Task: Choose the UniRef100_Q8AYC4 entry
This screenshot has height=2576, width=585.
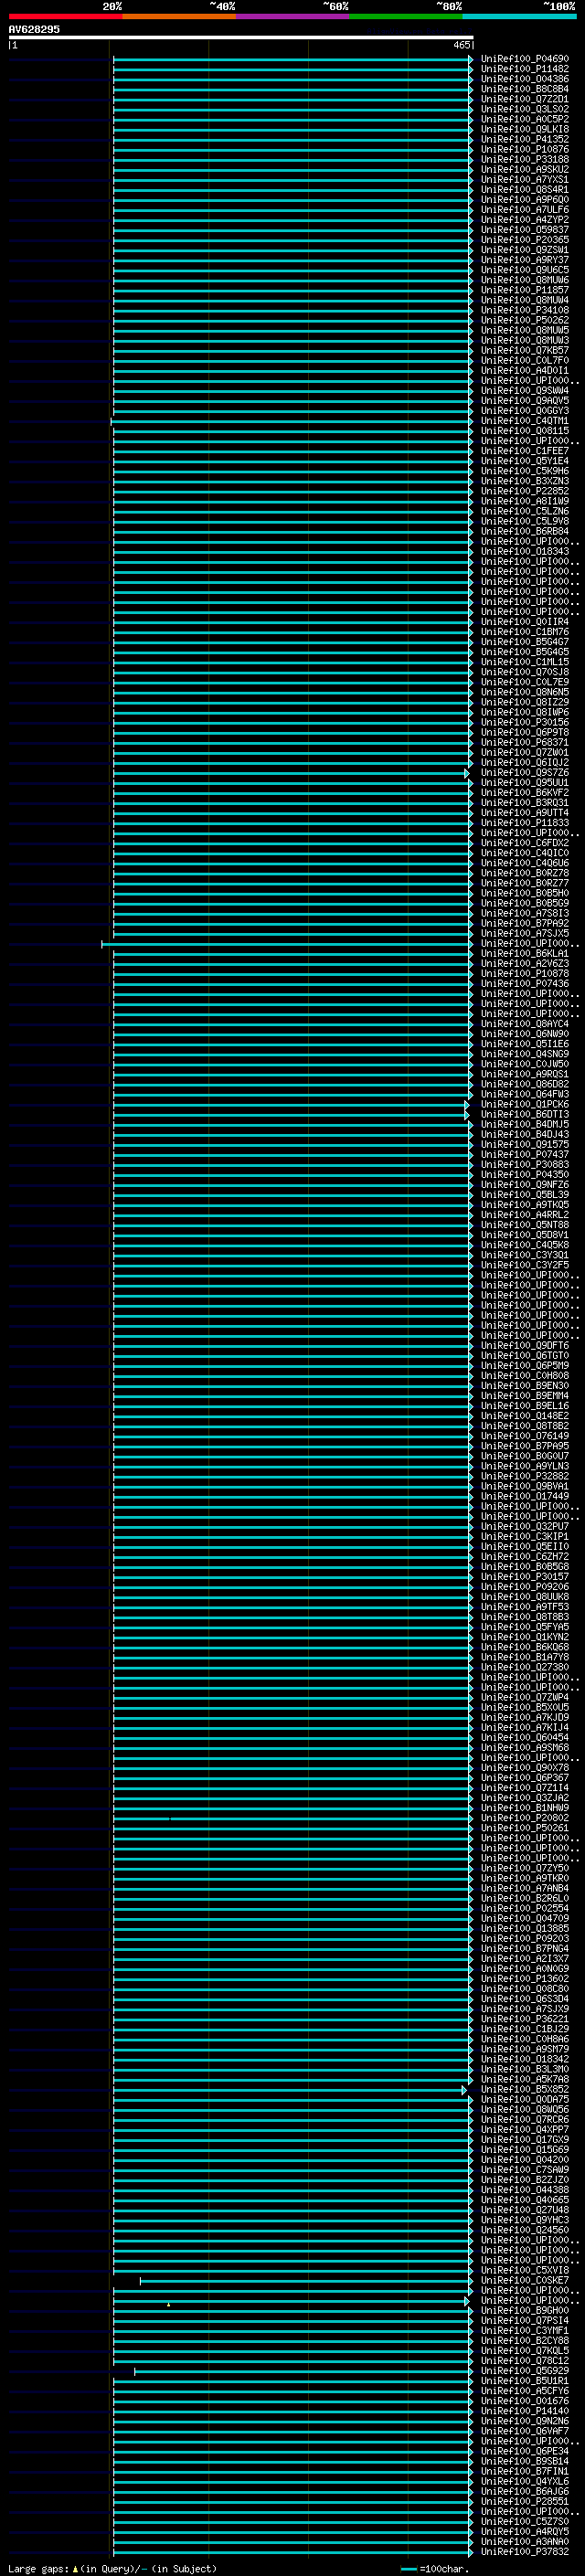Action: click(x=524, y=1024)
